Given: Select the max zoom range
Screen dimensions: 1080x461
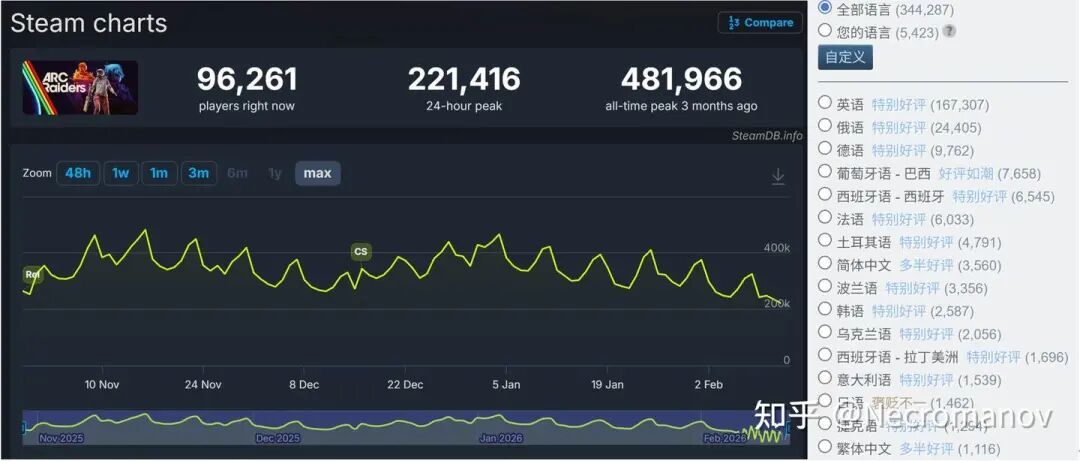Looking at the screenshot, I should click(x=318, y=173).
